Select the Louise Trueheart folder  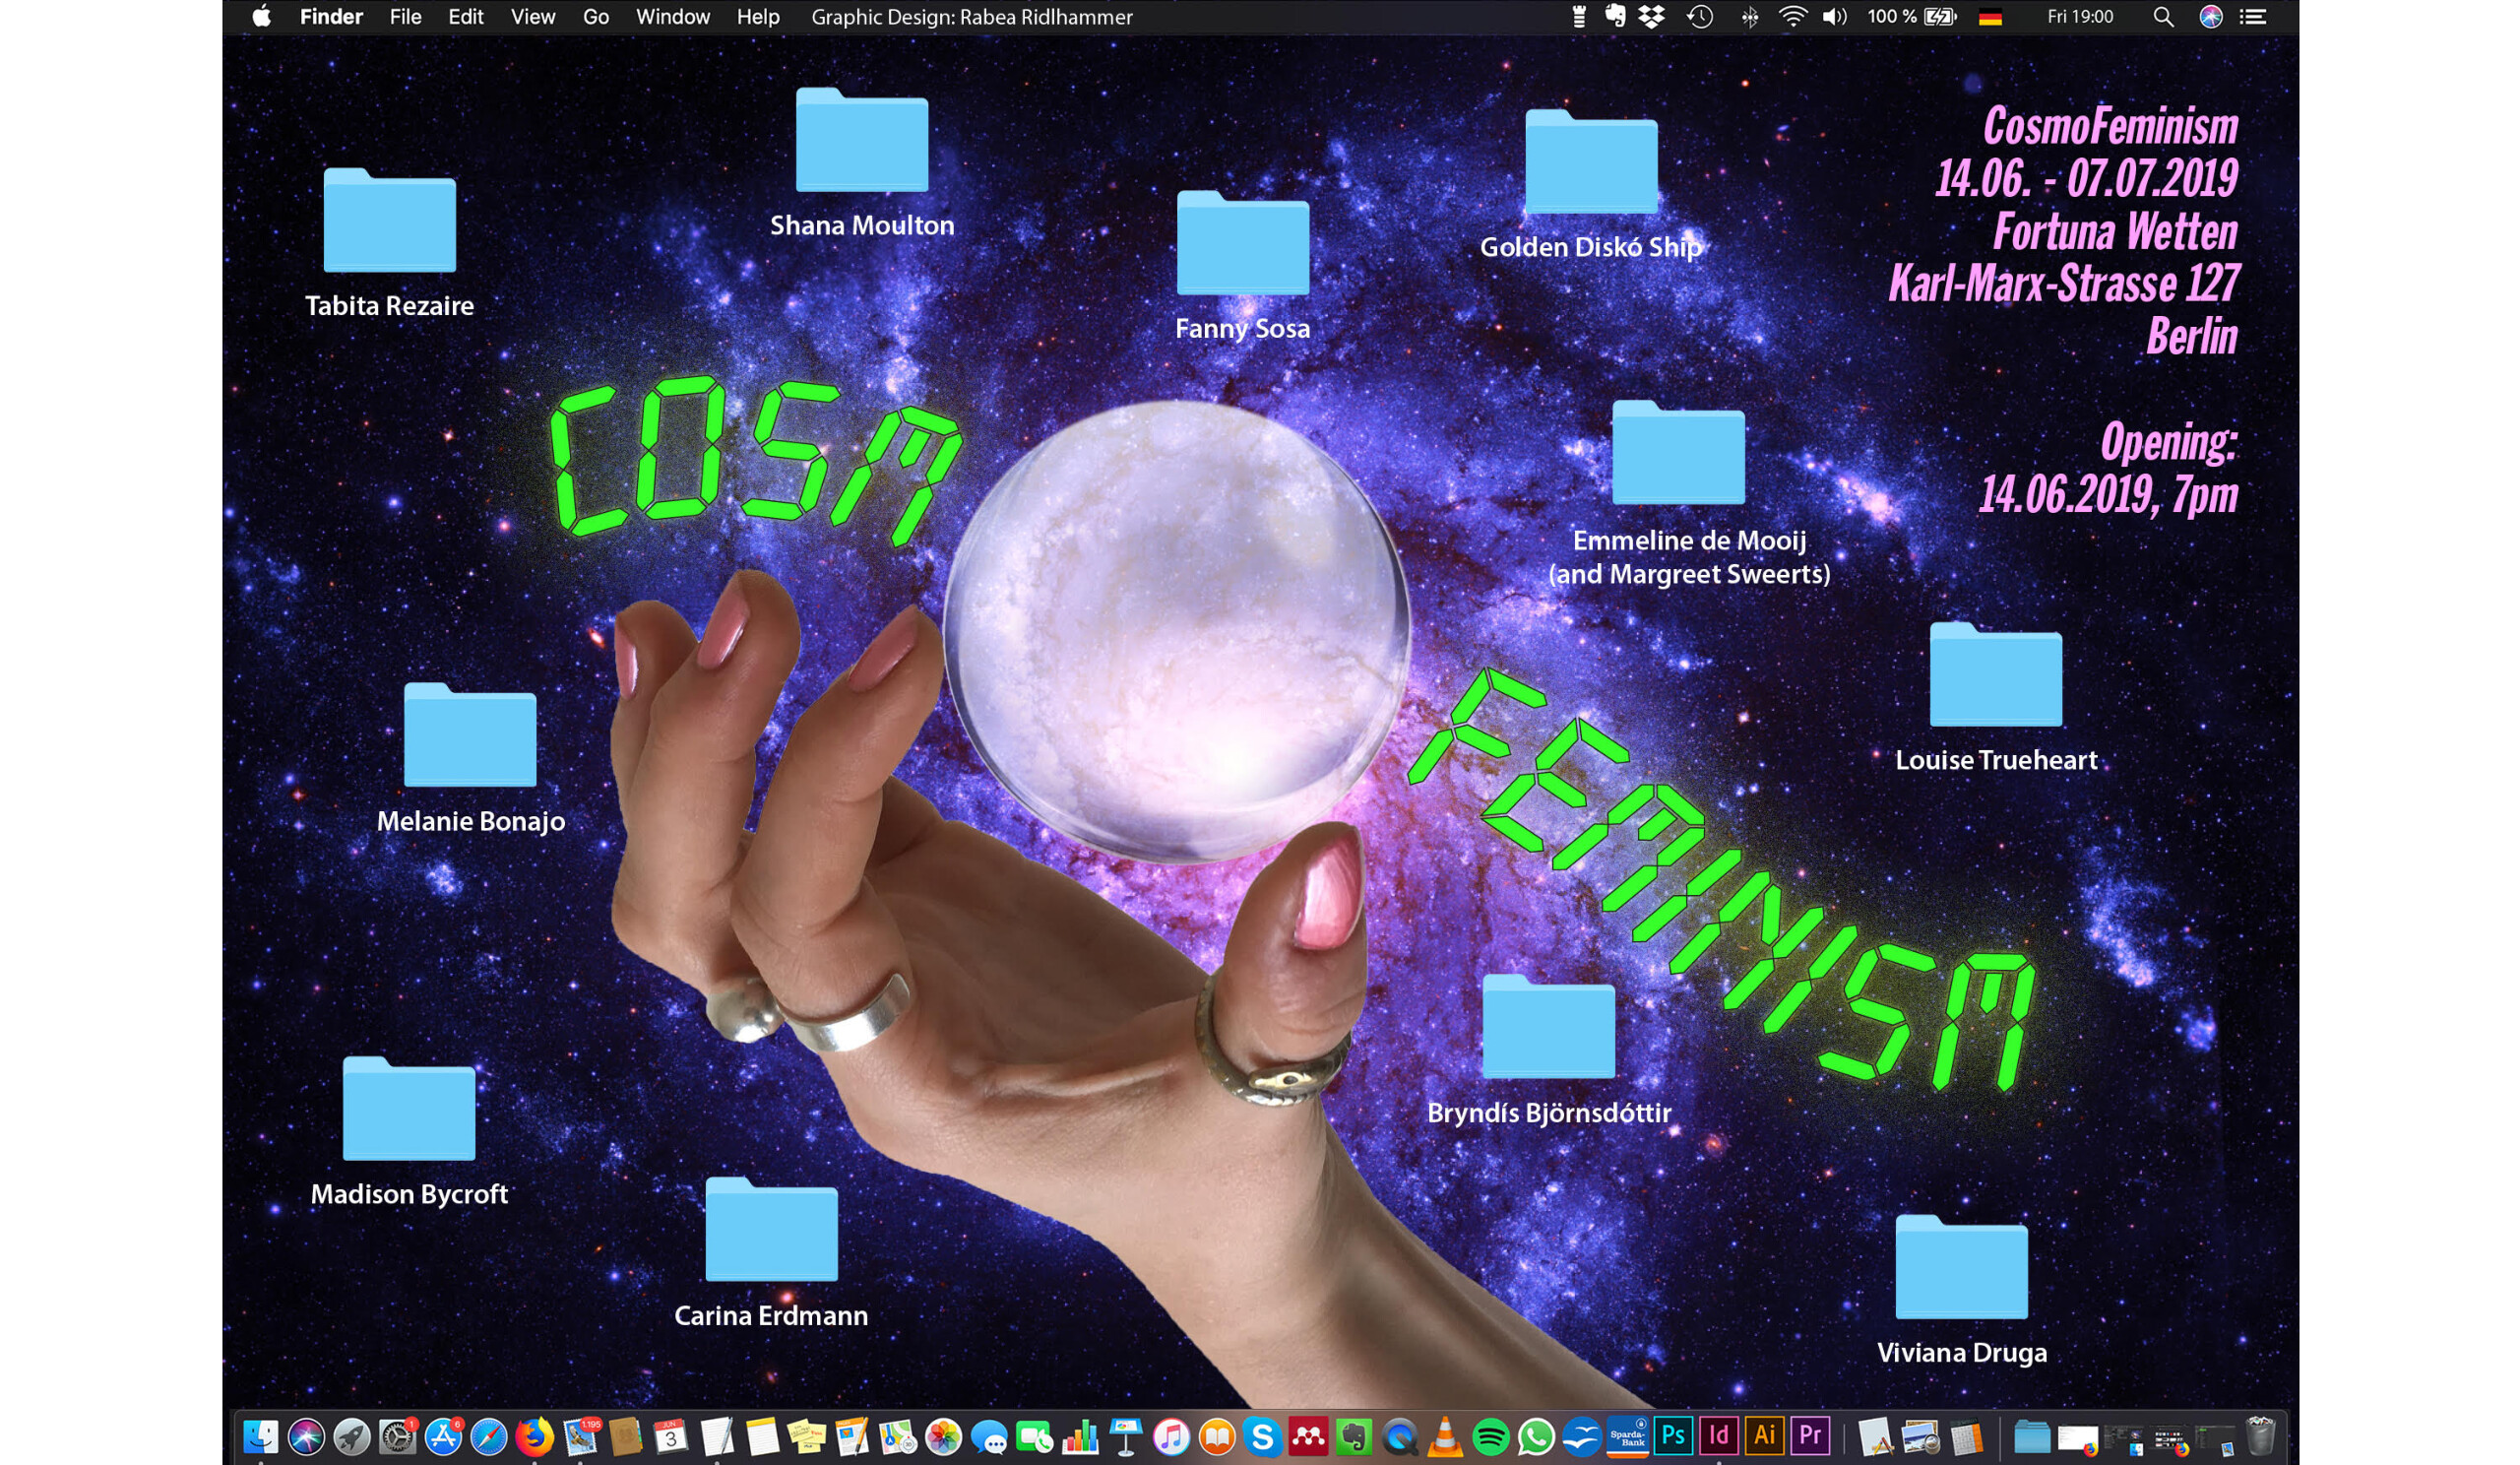coord(1996,677)
